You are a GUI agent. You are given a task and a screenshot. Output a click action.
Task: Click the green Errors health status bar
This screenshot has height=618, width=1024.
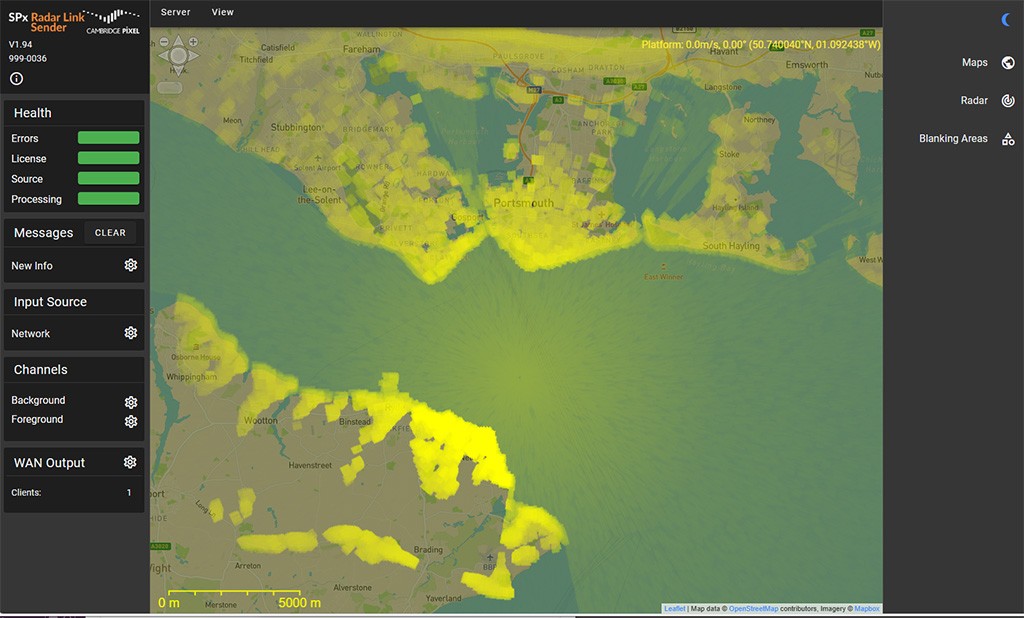[x=108, y=138]
